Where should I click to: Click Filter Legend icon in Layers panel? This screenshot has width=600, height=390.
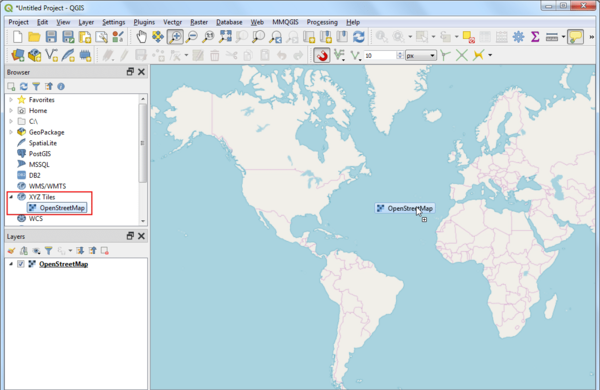49,251
